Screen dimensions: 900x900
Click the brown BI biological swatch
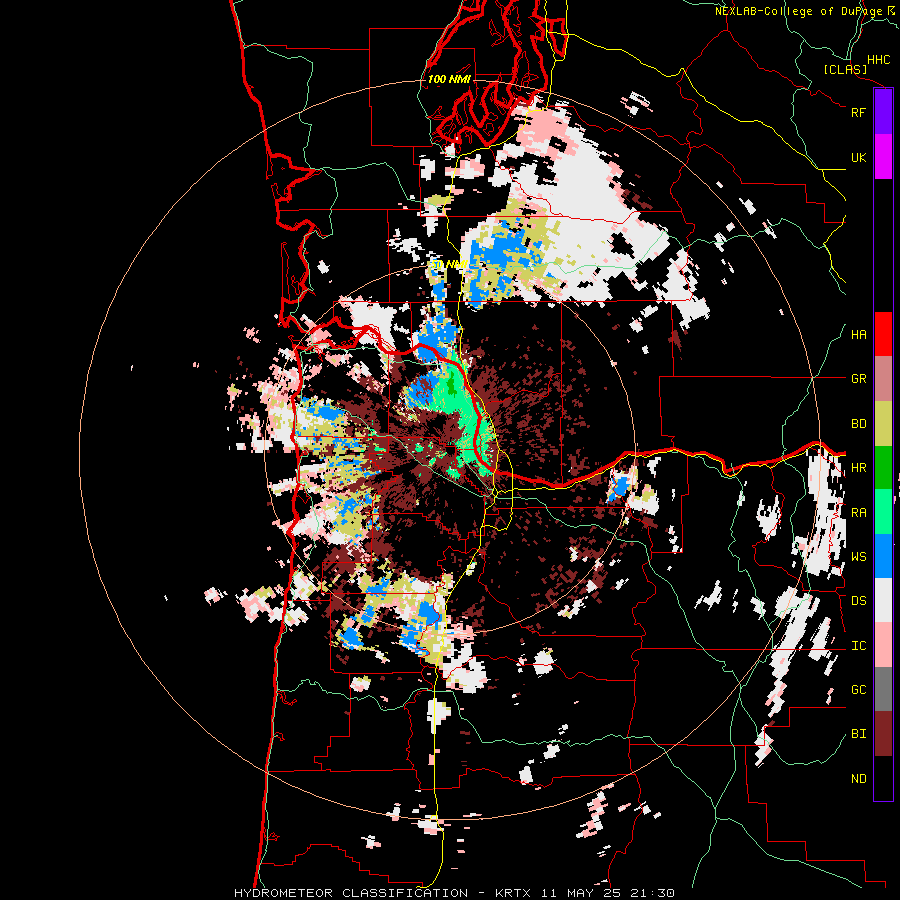tap(883, 734)
